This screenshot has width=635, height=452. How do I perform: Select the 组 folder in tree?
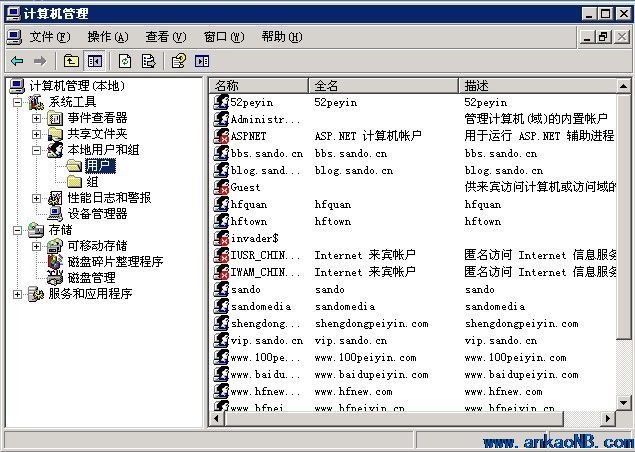(92, 182)
